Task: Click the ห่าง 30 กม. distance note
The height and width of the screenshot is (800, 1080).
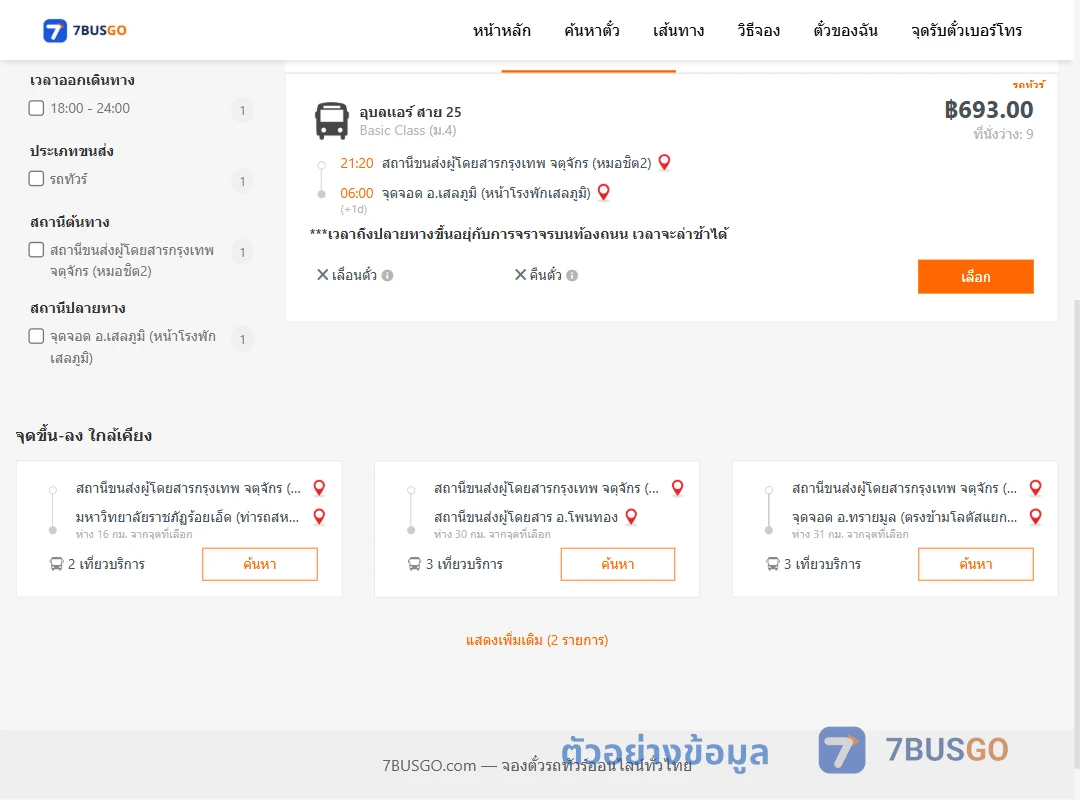Action: 492,534
